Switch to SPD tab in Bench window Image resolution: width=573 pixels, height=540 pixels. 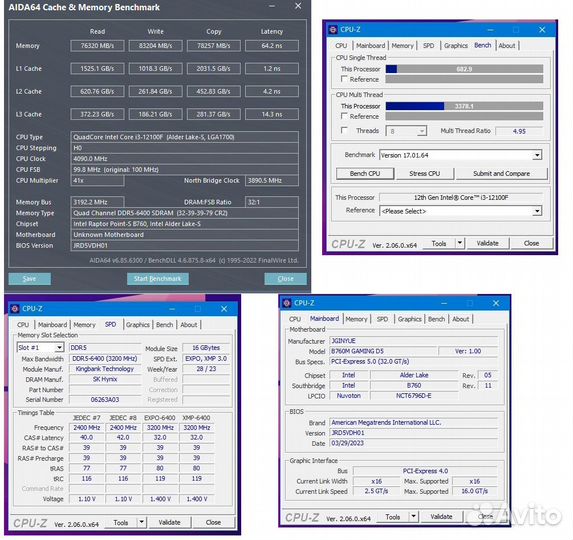pyautogui.click(x=428, y=46)
